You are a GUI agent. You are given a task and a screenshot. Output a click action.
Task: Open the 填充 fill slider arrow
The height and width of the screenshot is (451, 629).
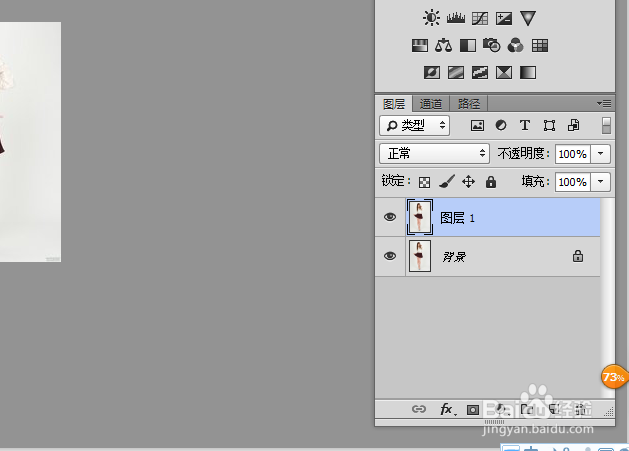601,182
